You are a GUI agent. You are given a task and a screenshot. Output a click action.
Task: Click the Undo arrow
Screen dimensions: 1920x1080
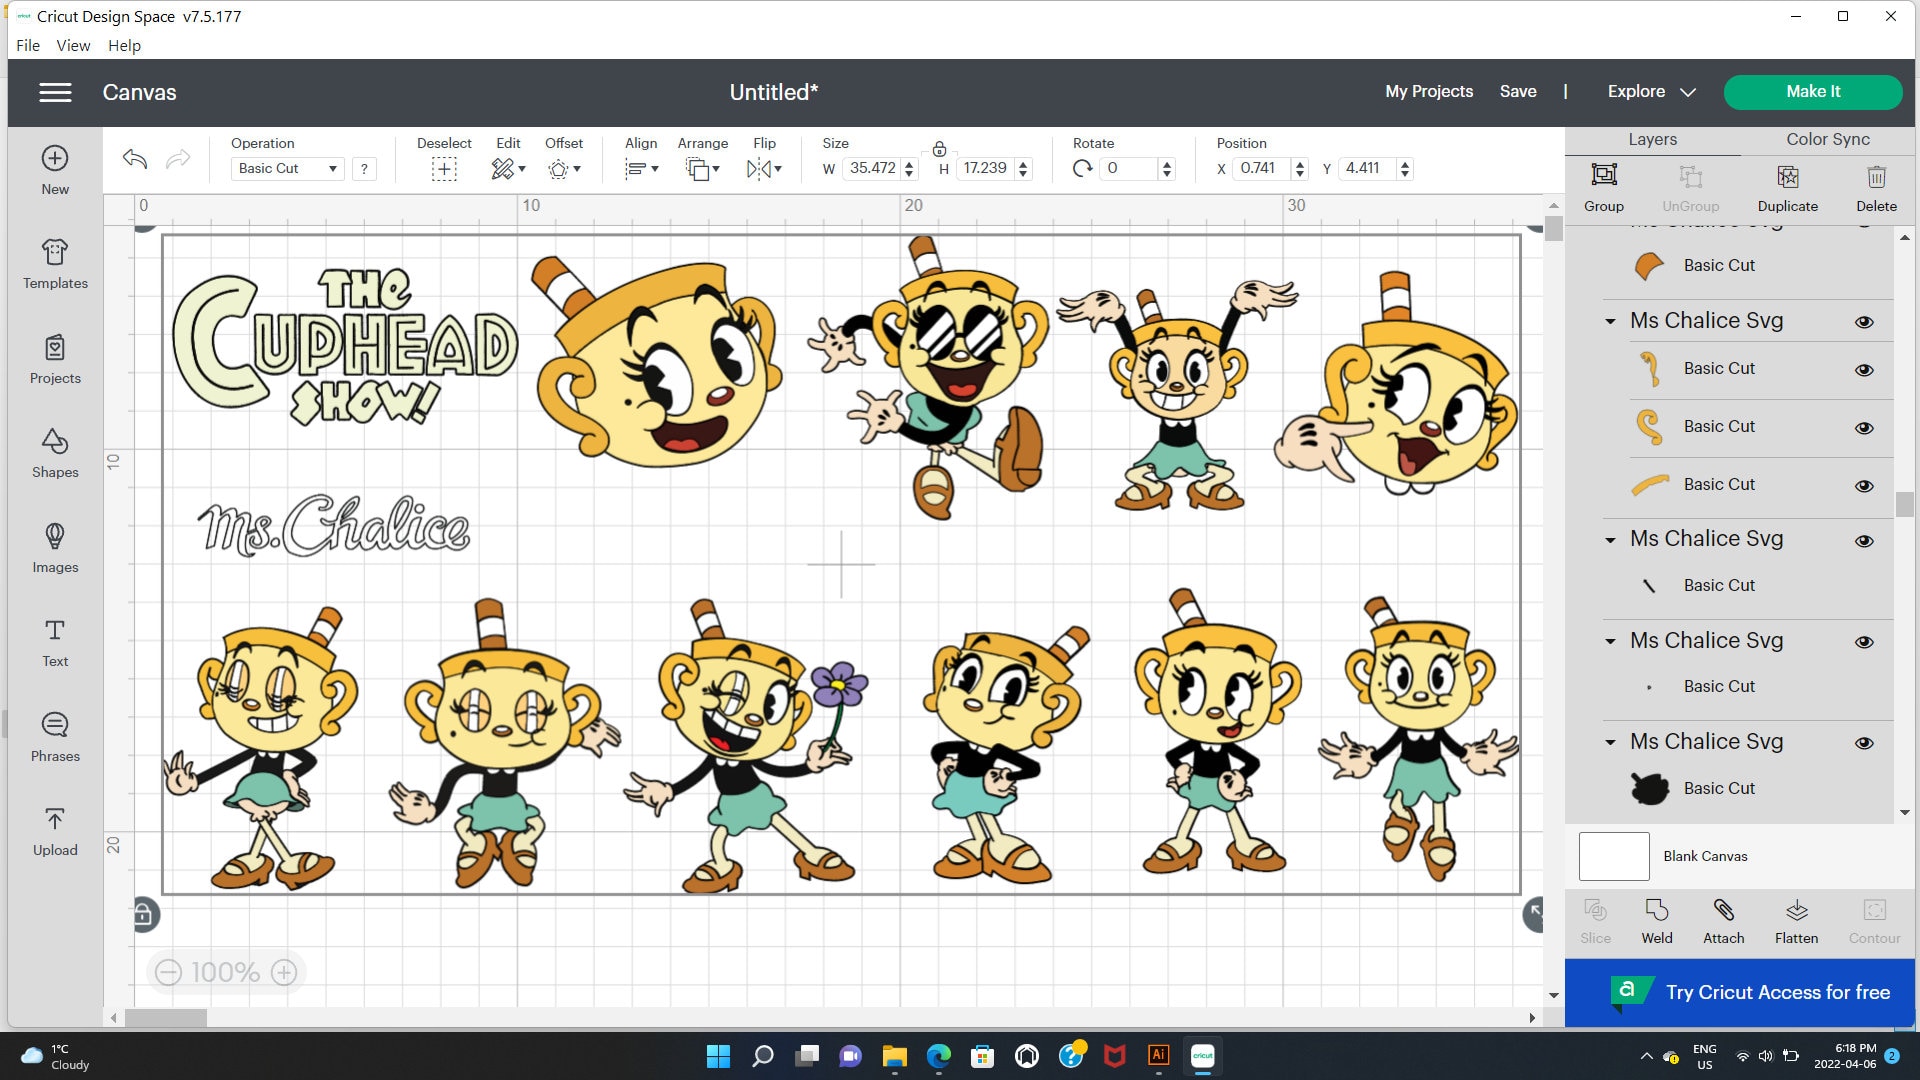(135, 158)
